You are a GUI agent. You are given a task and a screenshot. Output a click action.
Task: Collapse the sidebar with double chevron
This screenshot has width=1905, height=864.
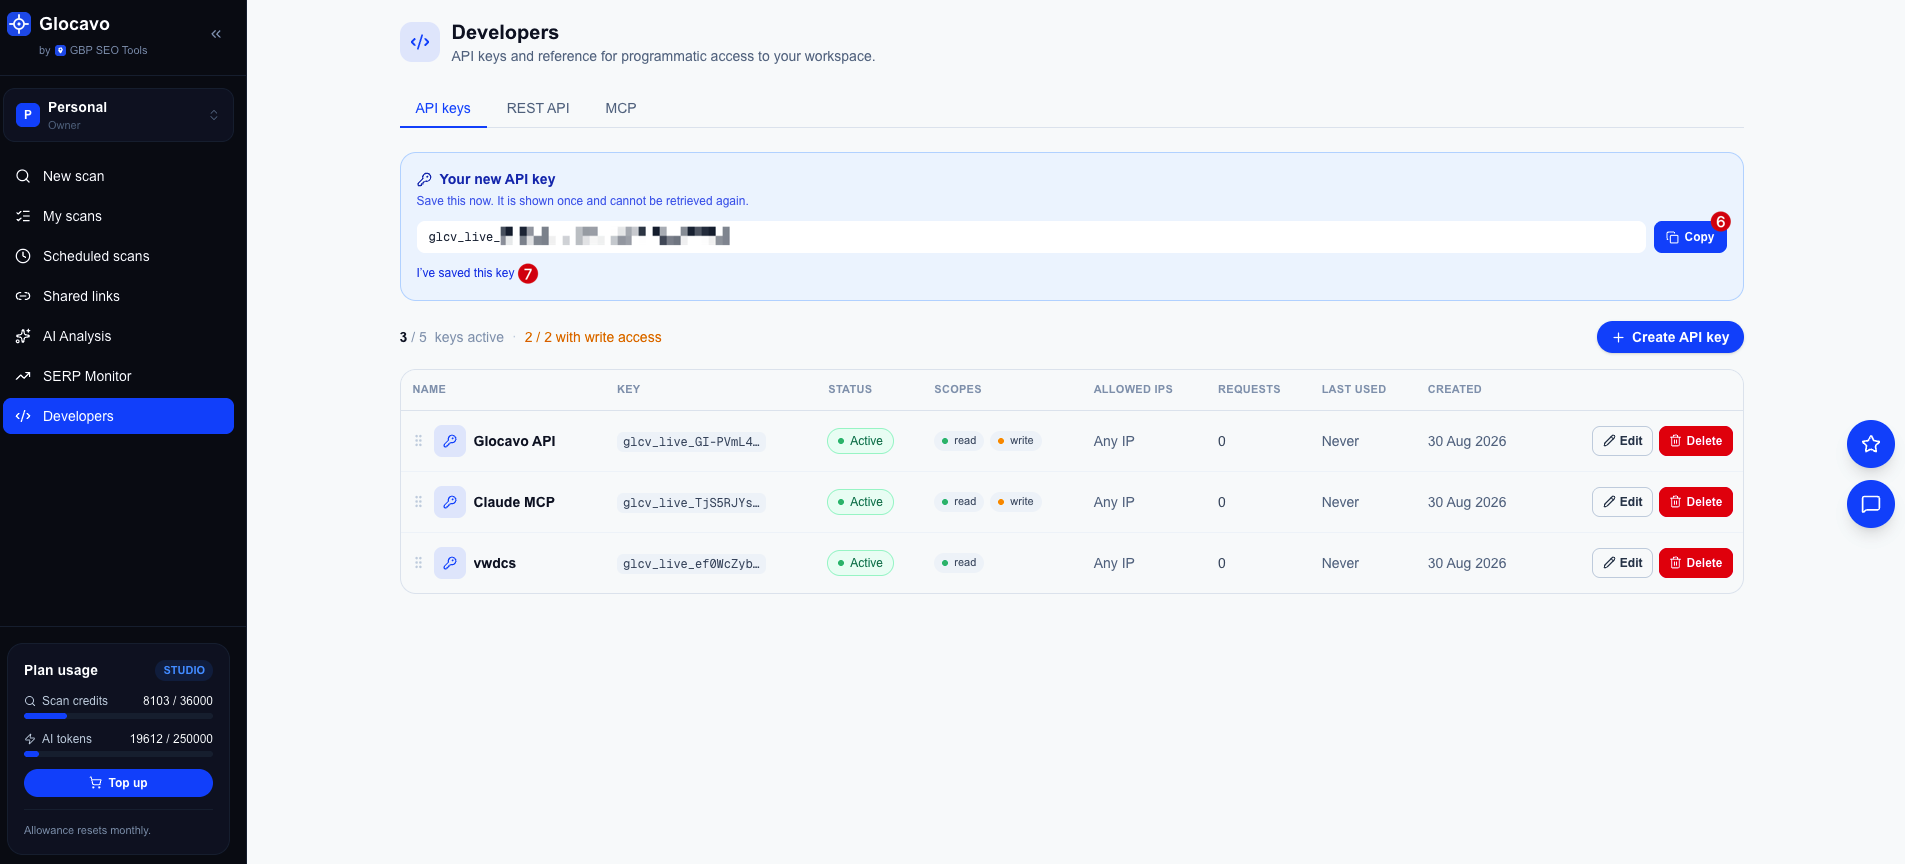pyautogui.click(x=216, y=34)
